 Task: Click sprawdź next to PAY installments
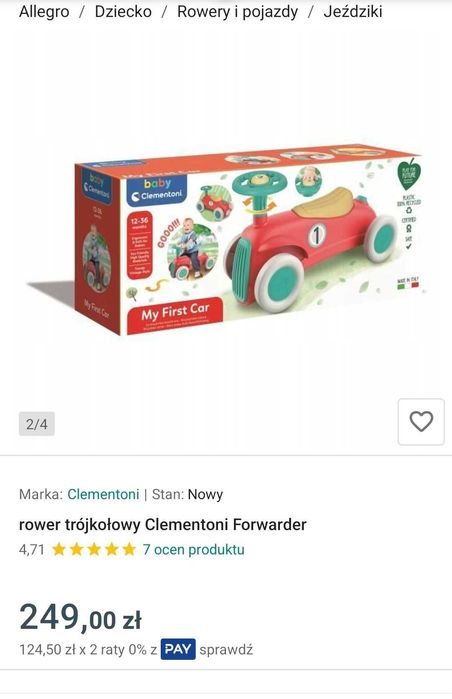click(226, 650)
